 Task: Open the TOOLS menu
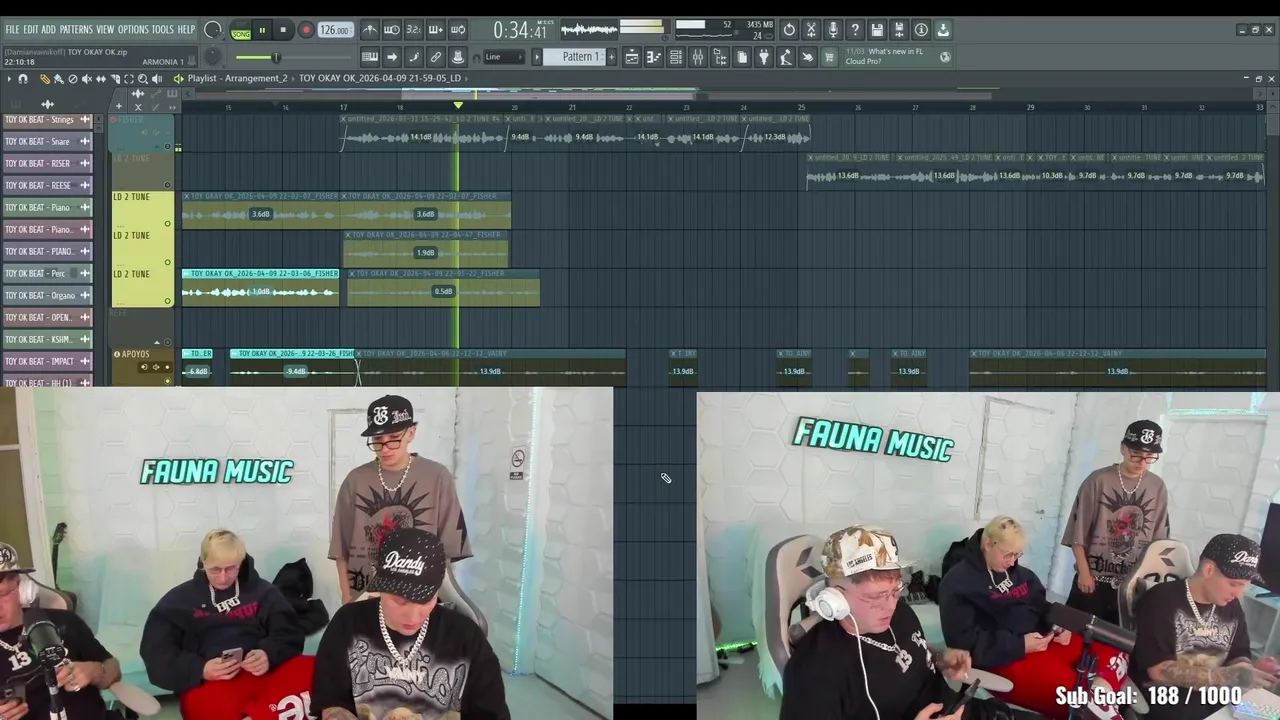[162, 30]
